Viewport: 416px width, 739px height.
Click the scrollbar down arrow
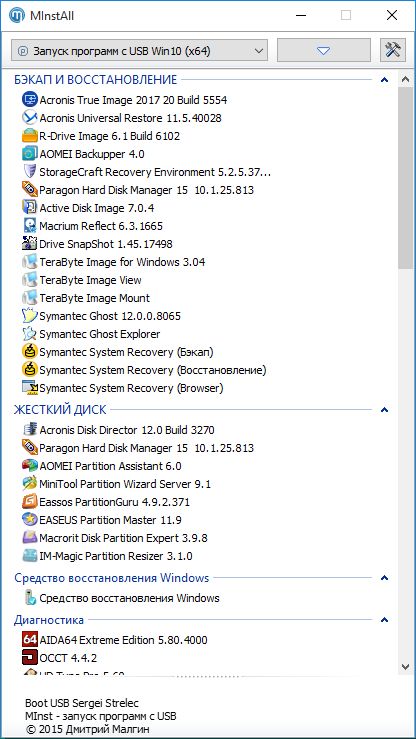(x=406, y=666)
